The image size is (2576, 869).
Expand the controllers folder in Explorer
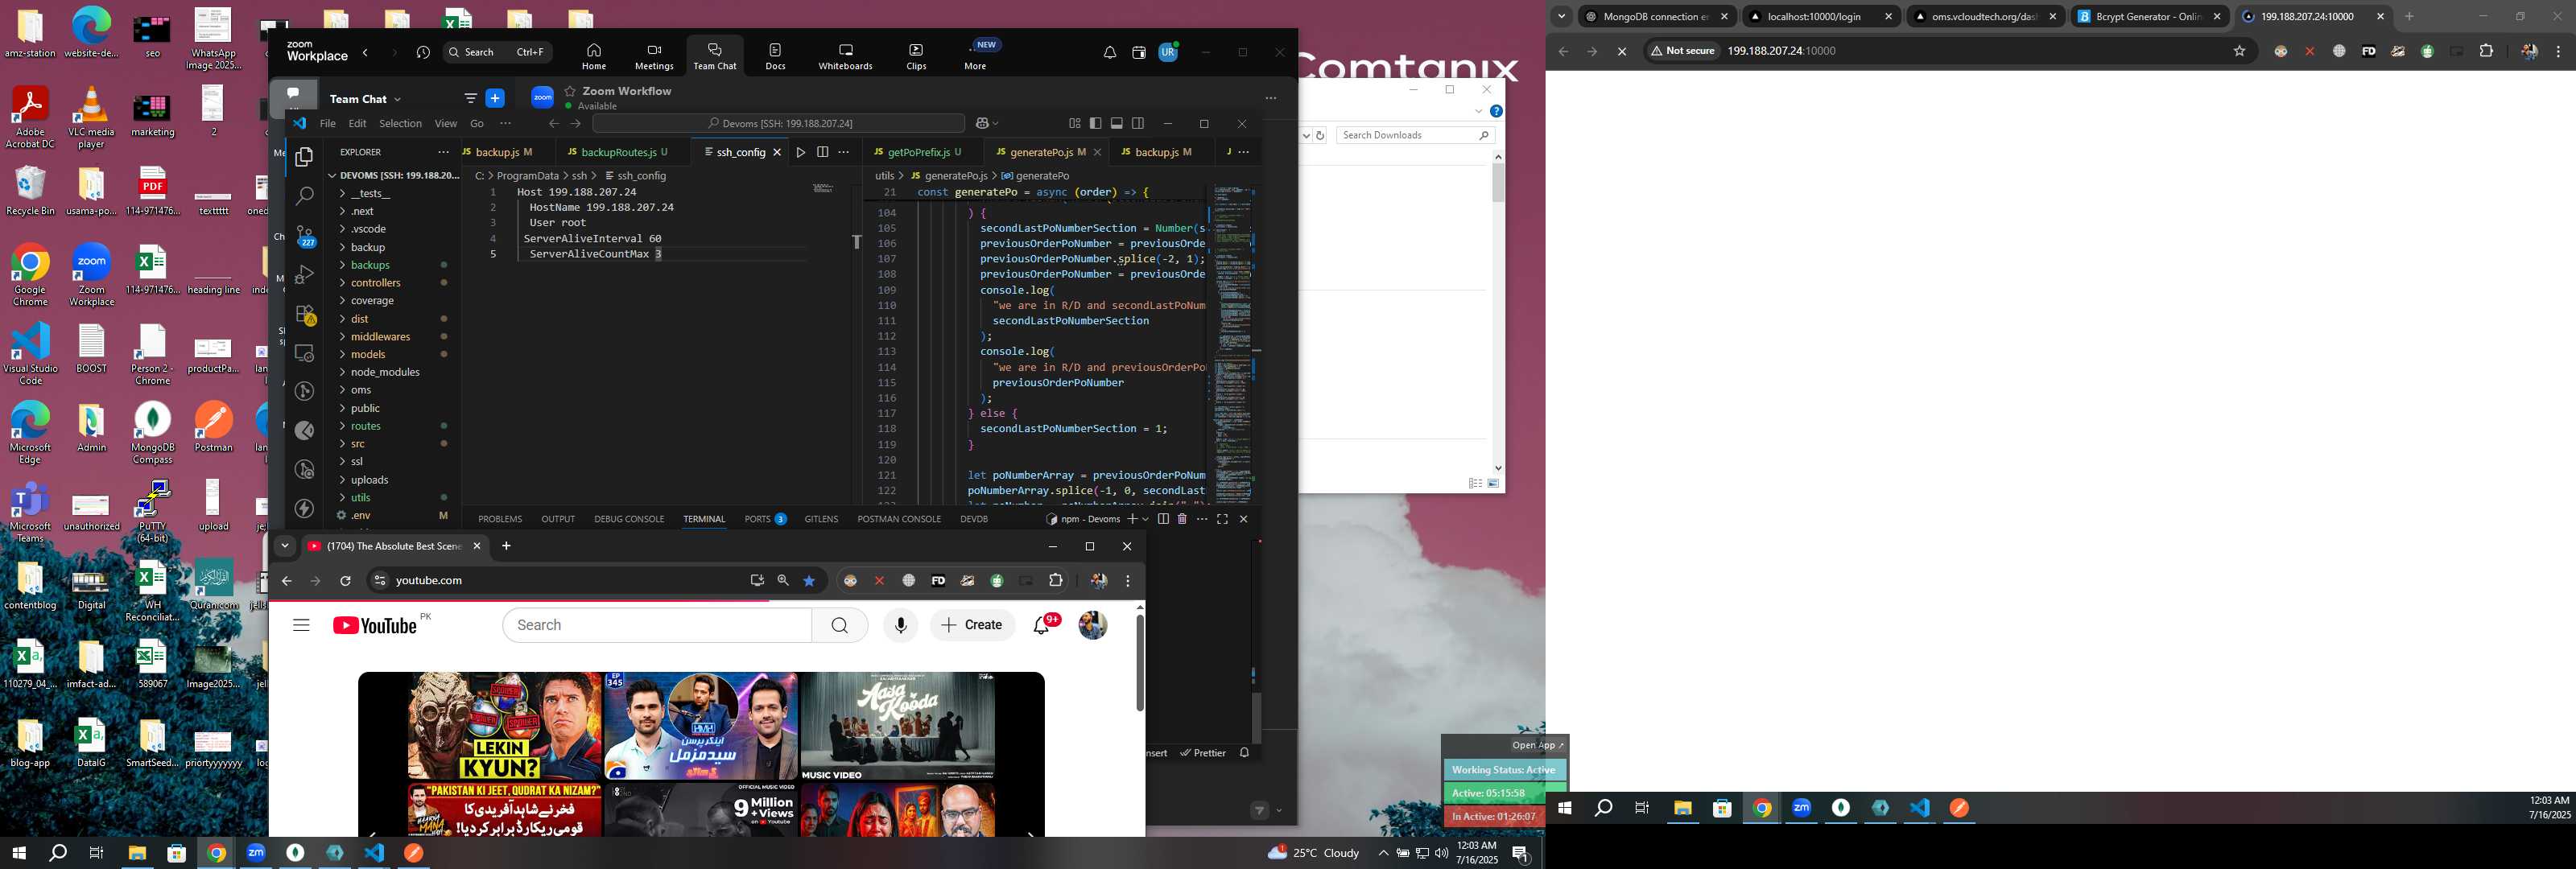[x=375, y=283]
